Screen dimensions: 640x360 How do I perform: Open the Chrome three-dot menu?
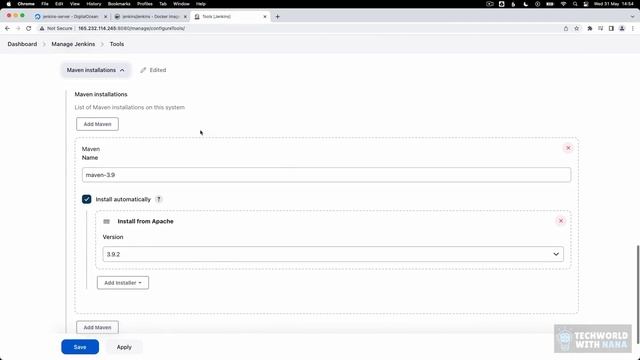click(x=633, y=28)
